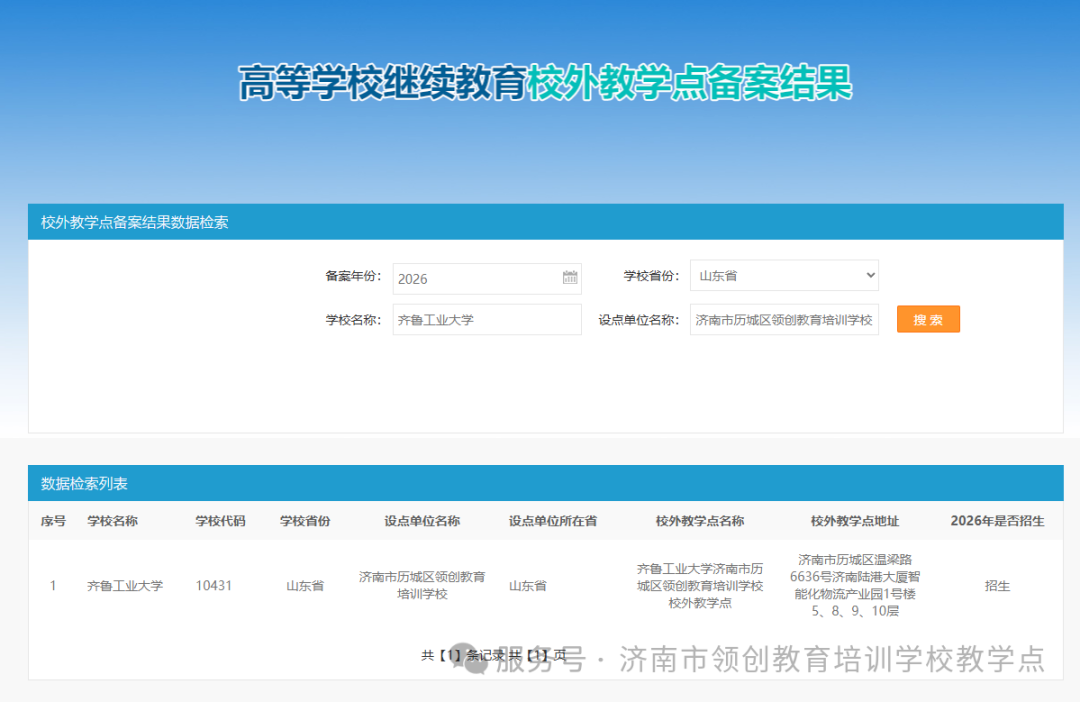
Task: Click the 山东省 cell under 学校省份 column
Action: pyautogui.click(x=305, y=586)
